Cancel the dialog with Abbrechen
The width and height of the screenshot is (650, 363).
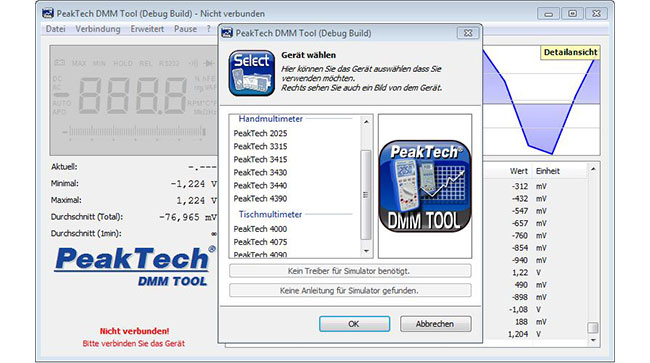pyautogui.click(x=435, y=324)
